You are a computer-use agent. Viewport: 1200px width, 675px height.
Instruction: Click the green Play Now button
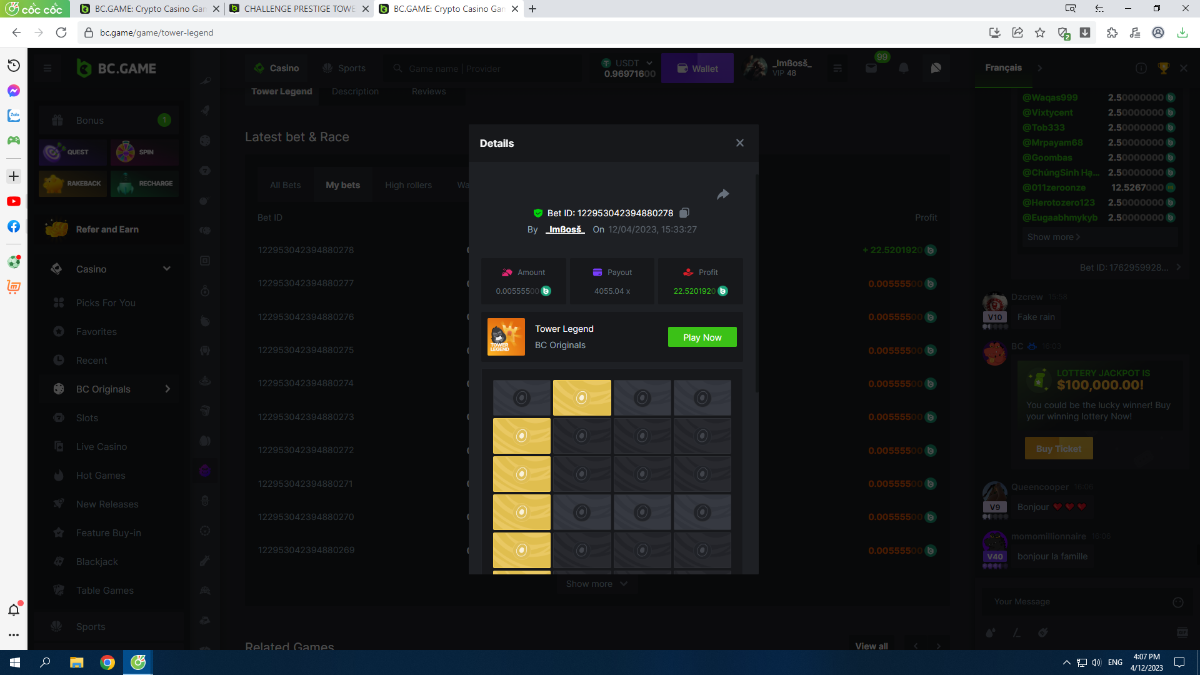[702, 337]
